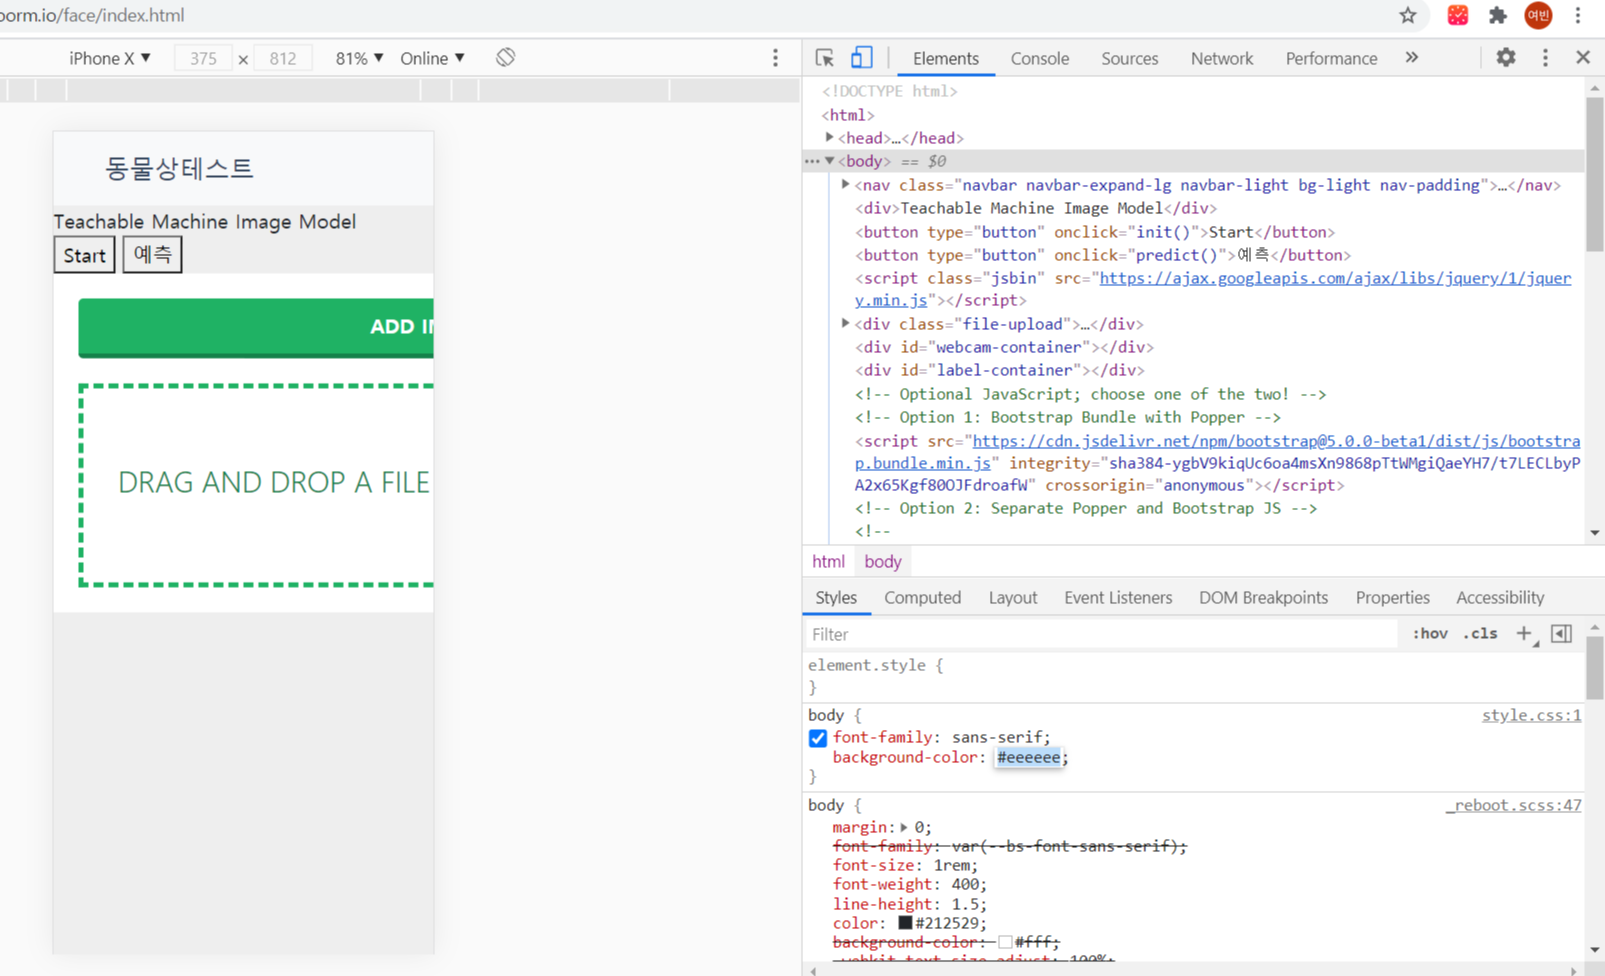
Task: Open the iPhone X device dropdown
Action: pyautogui.click(x=110, y=58)
